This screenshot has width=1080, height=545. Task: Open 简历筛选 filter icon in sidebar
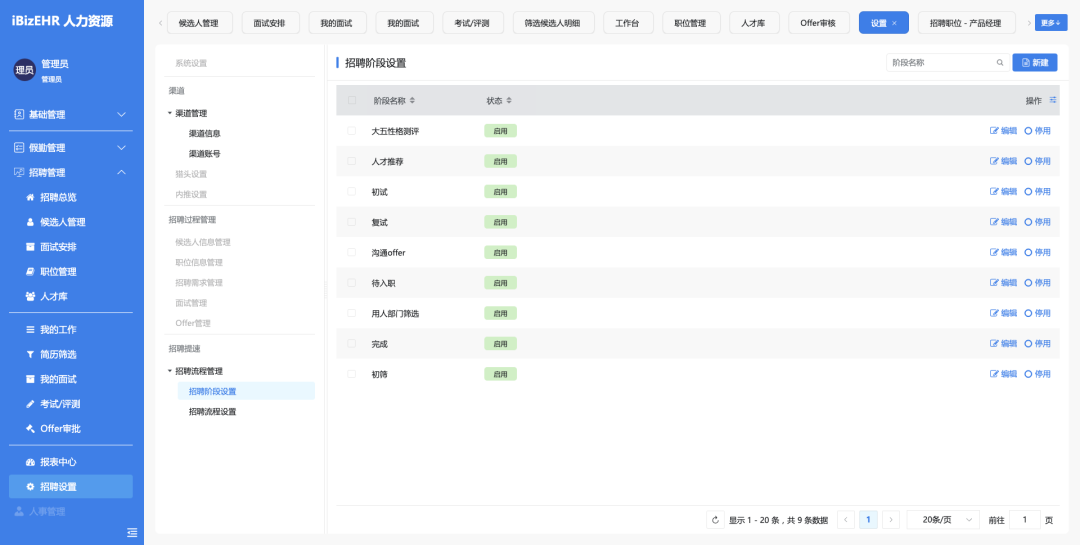30,354
